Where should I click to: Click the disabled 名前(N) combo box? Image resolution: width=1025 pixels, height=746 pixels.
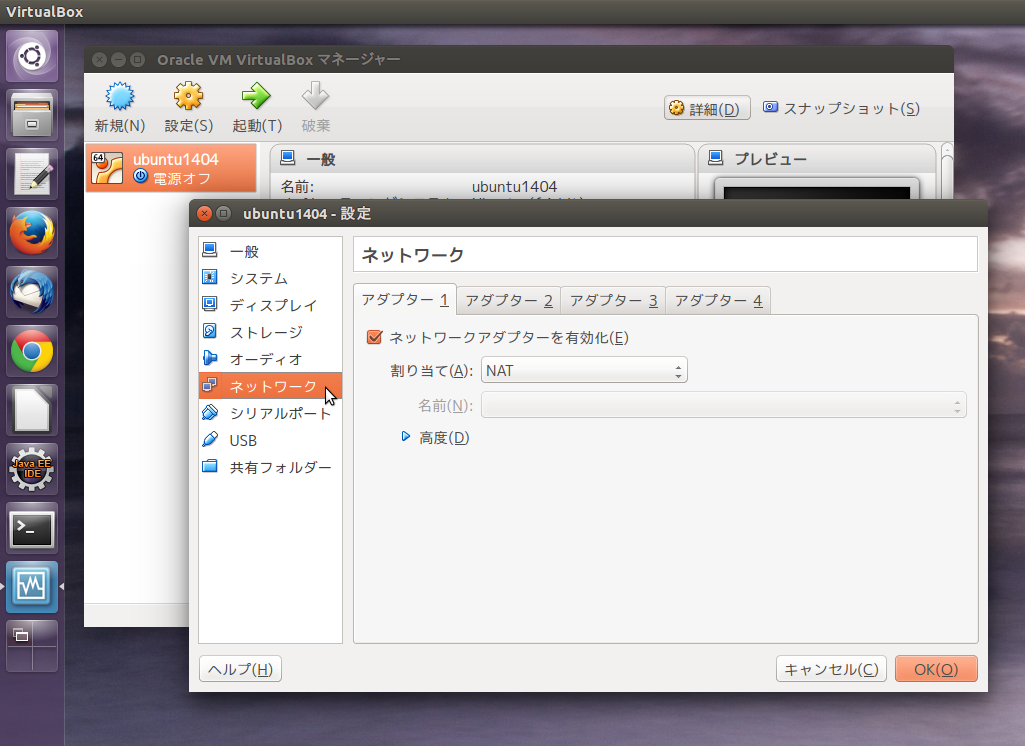(x=724, y=405)
